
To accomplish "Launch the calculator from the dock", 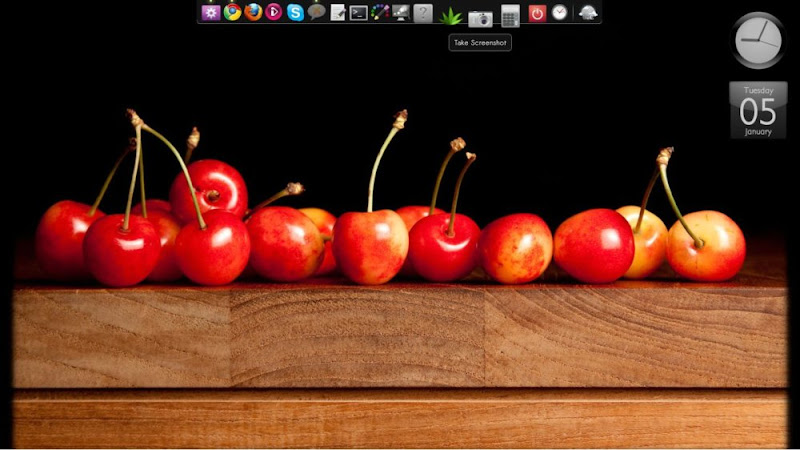I will pos(510,16).
